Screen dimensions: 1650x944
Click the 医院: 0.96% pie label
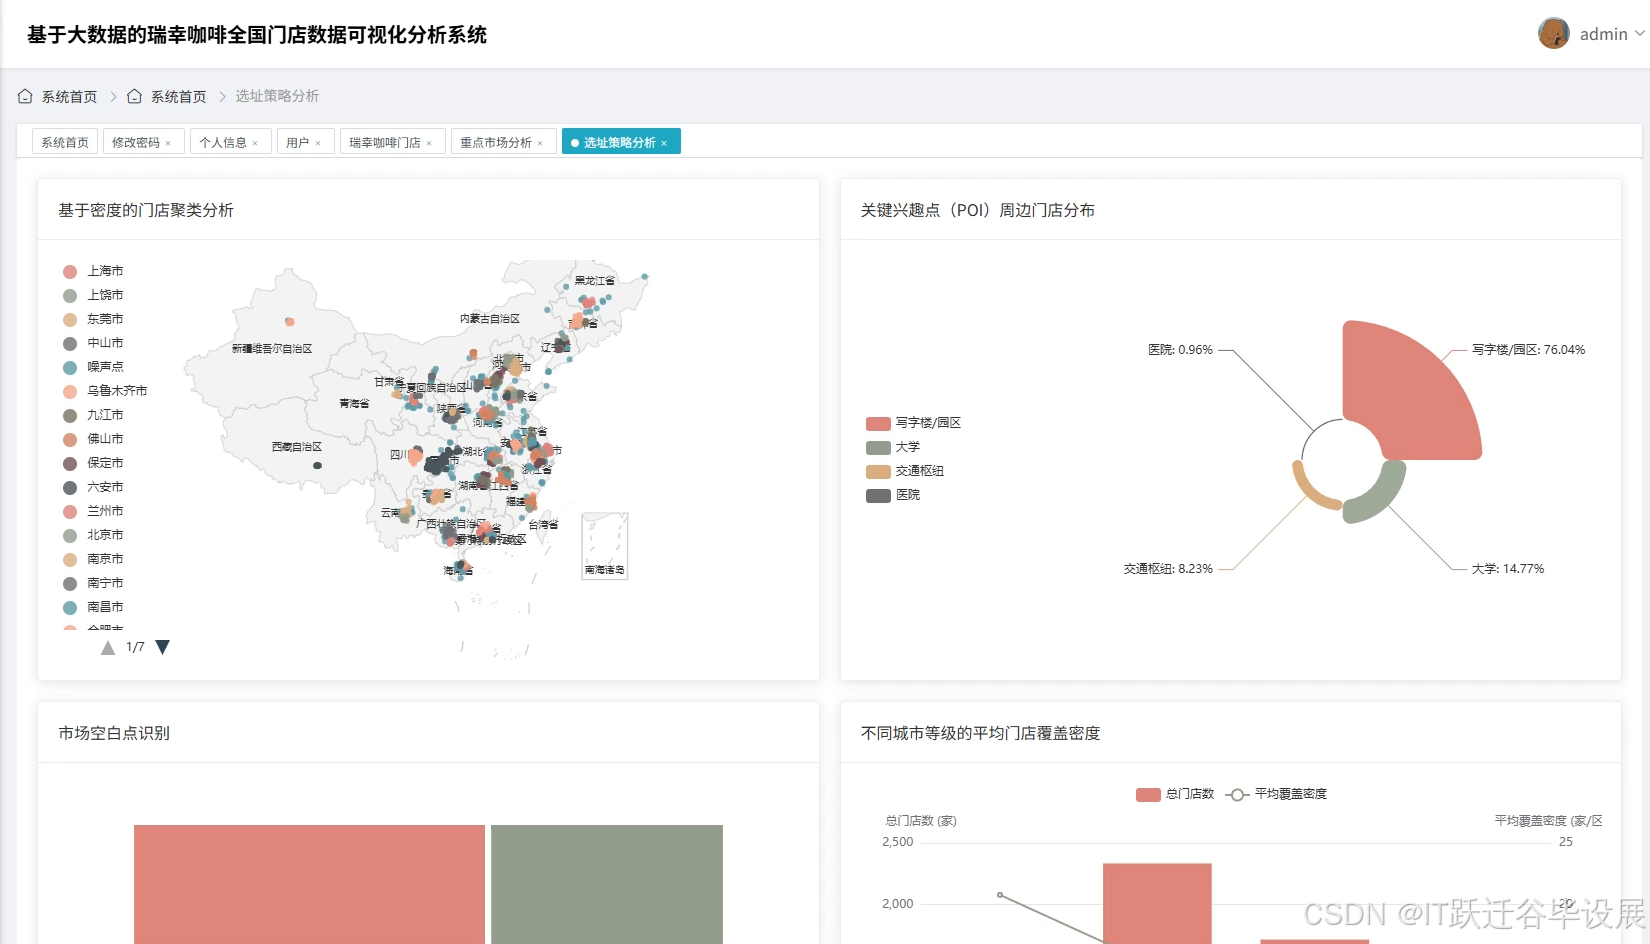click(x=1180, y=350)
